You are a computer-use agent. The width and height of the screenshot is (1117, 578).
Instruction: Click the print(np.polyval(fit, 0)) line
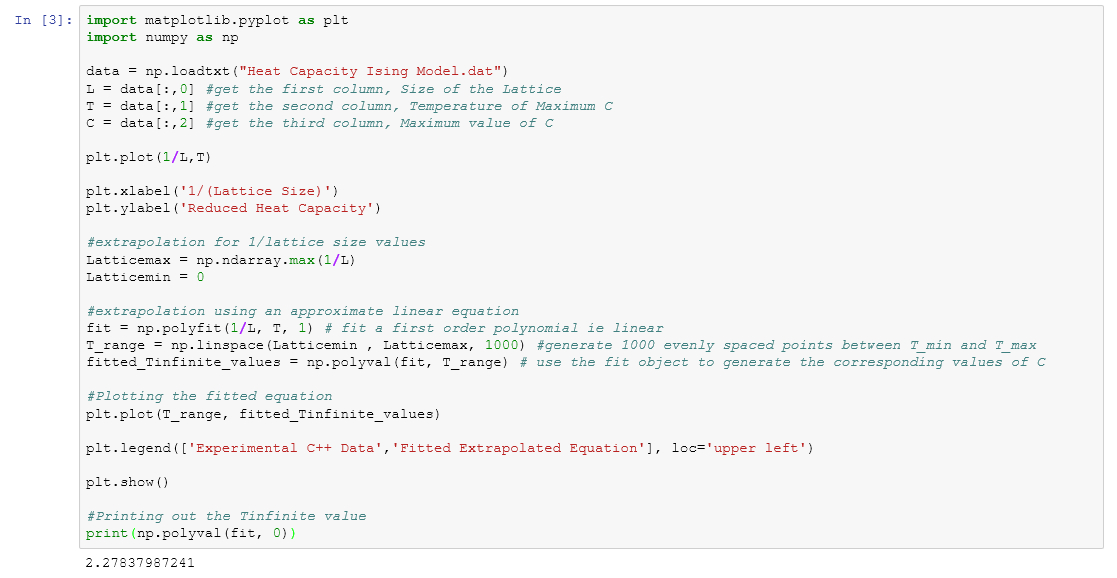pyautogui.click(x=191, y=533)
